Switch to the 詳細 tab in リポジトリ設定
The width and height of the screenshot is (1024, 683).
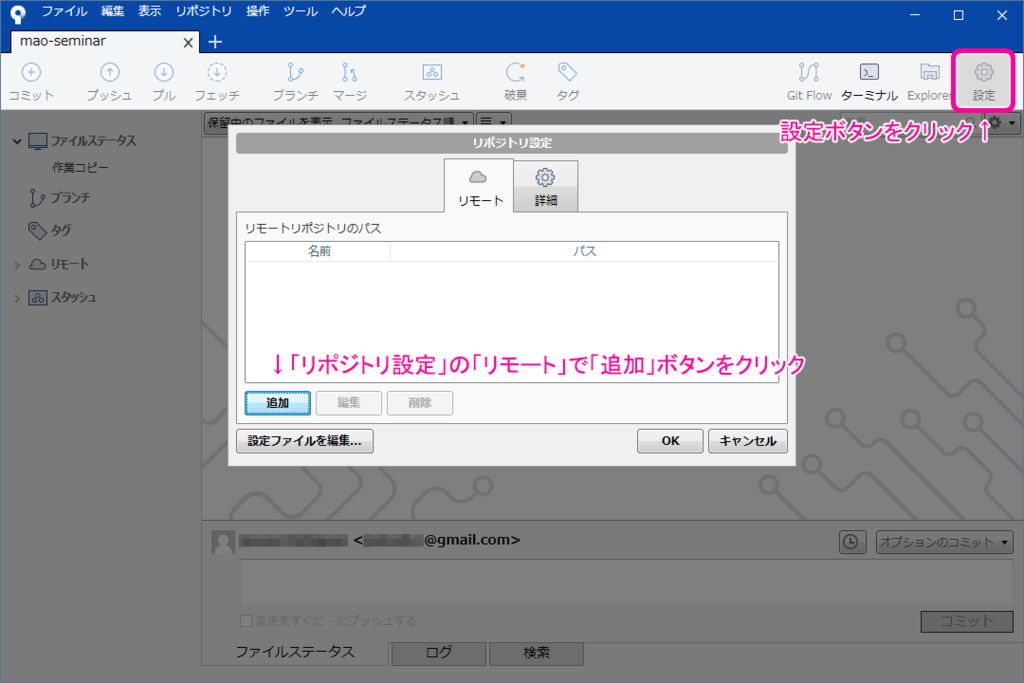click(x=546, y=185)
